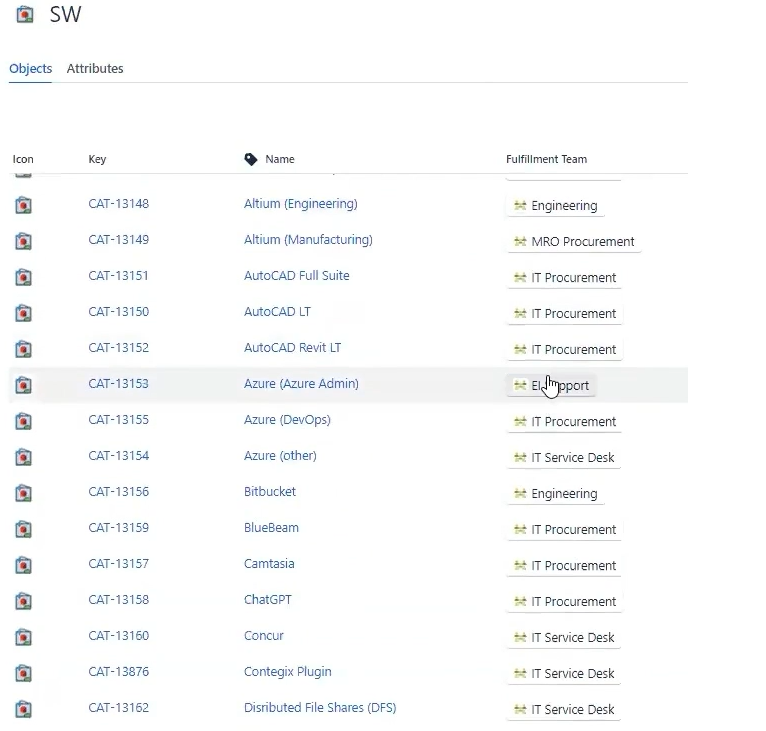
Task: Click the icon in the Camtasia row
Action: [x=23, y=565]
